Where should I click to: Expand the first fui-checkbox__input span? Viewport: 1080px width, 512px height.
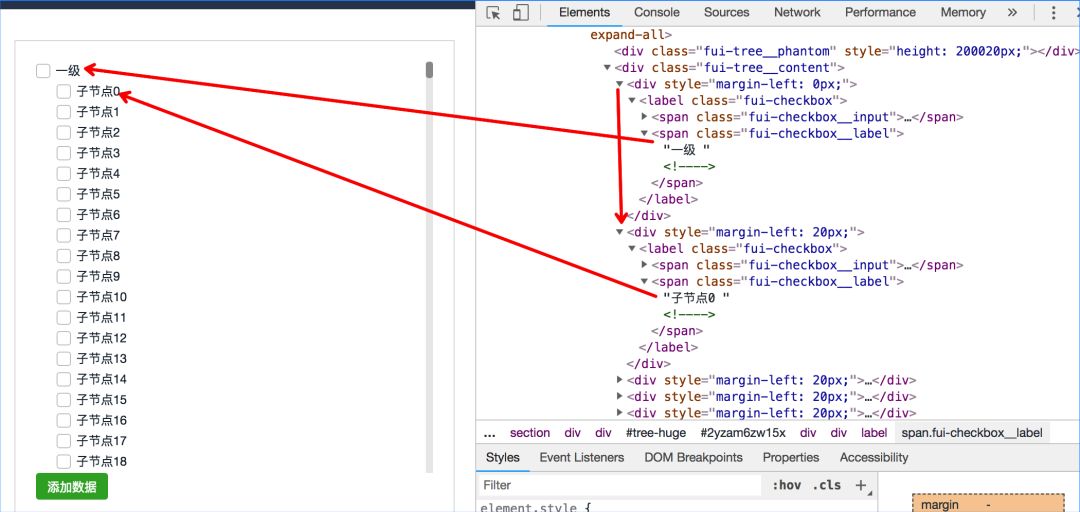tap(644, 117)
